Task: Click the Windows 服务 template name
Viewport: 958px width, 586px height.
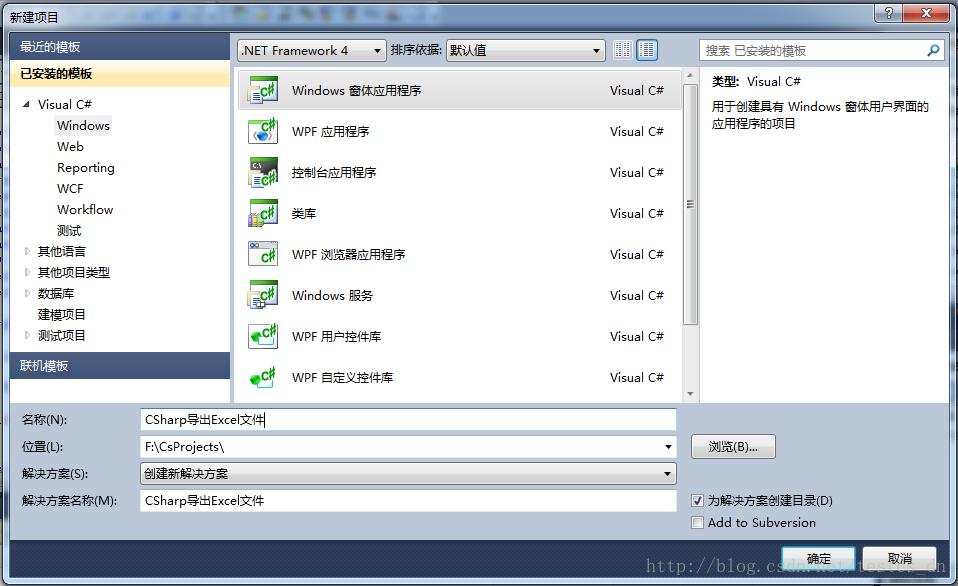Action: pyautogui.click(x=332, y=295)
